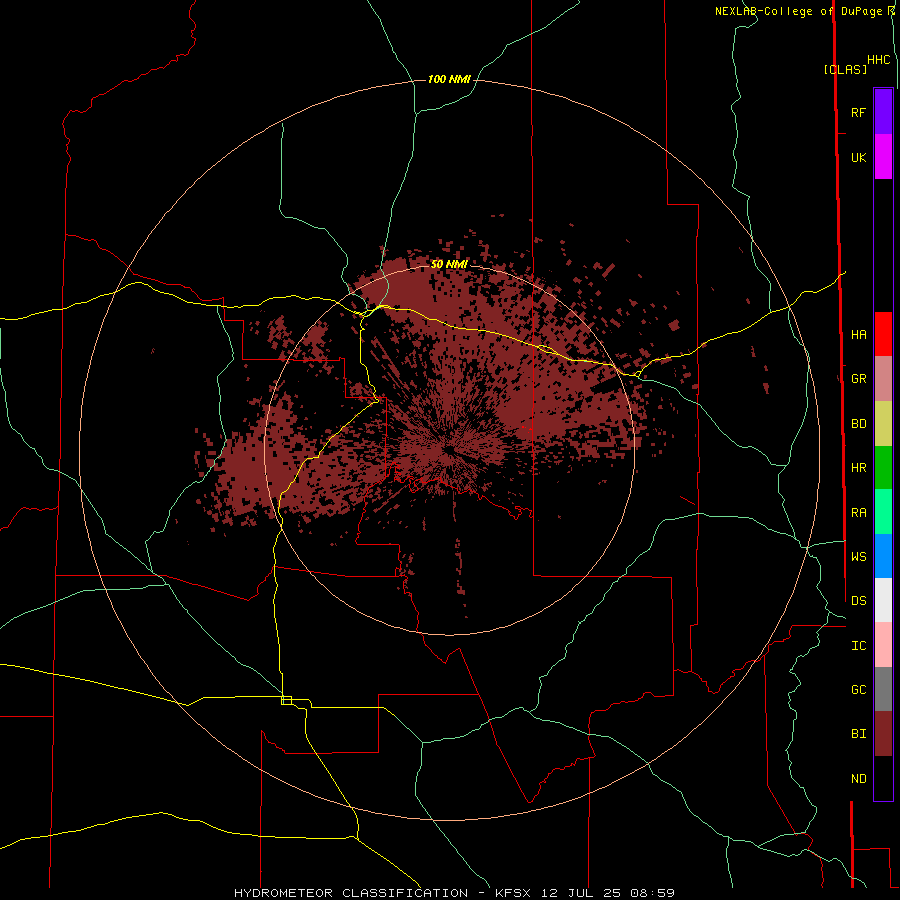Click the RA light-green legend swatch
The image size is (900, 900).
coord(883,511)
